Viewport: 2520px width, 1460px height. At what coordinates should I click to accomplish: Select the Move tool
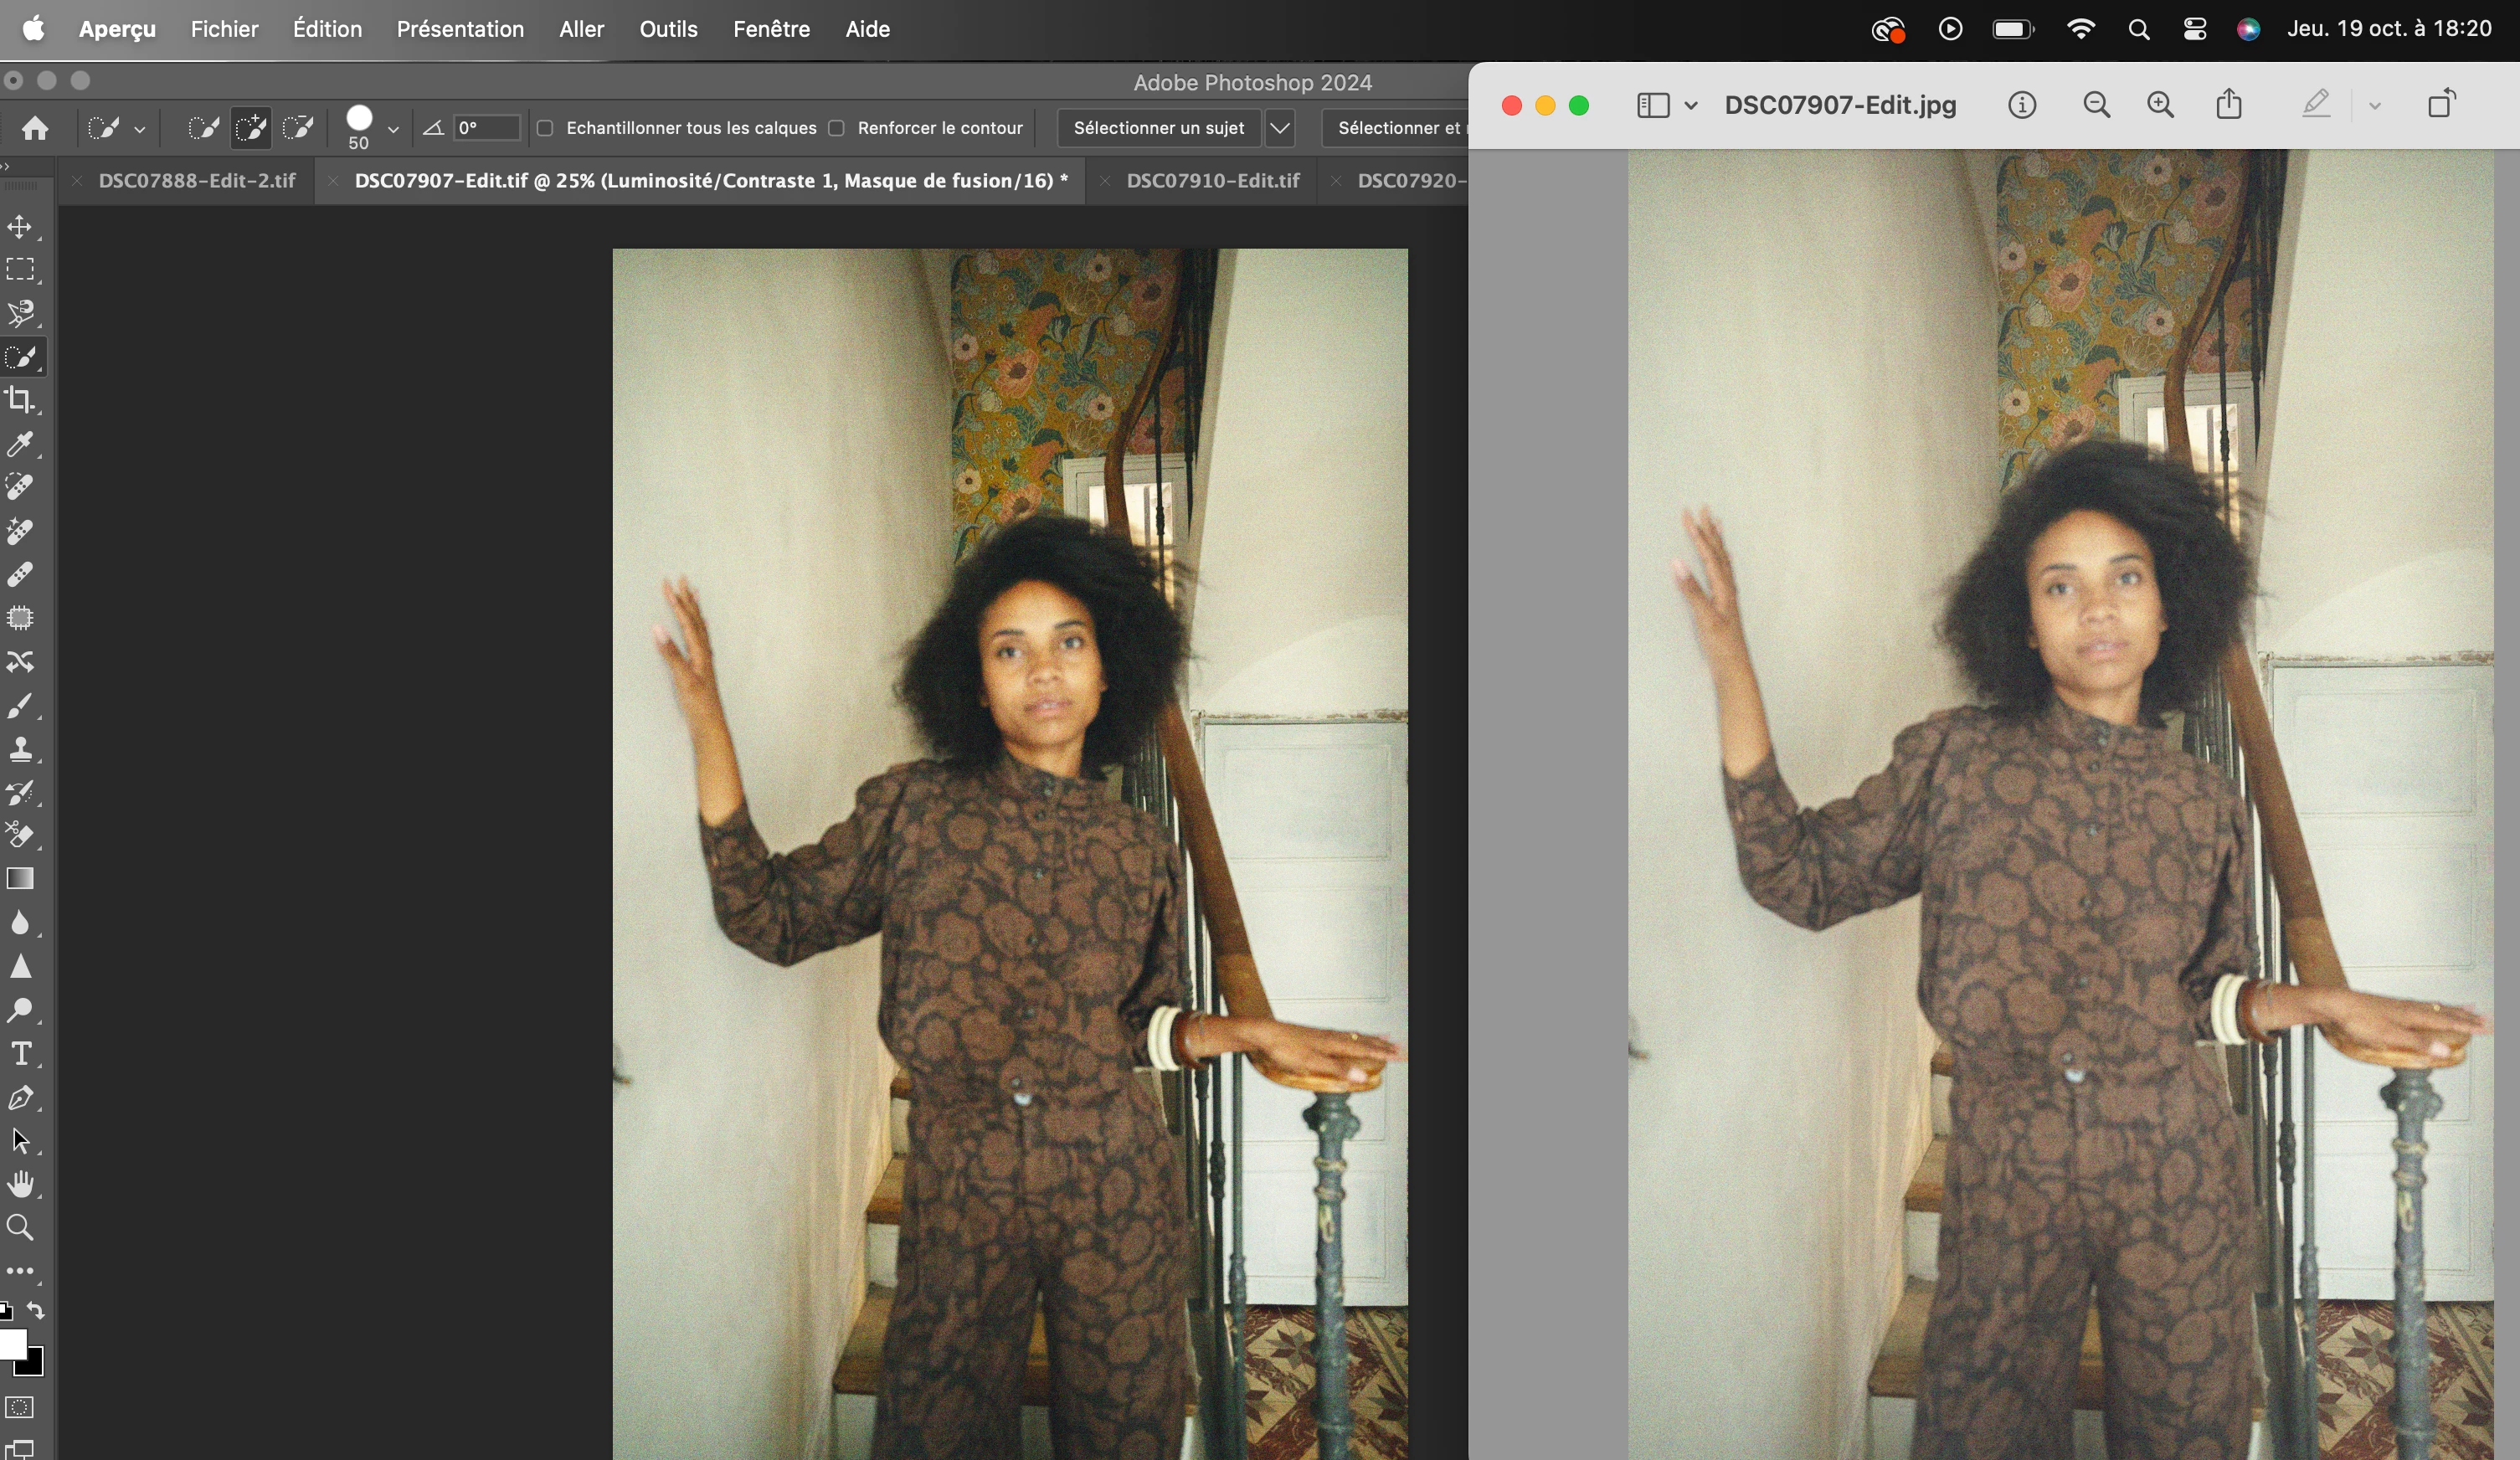pyautogui.click(x=20, y=227)
